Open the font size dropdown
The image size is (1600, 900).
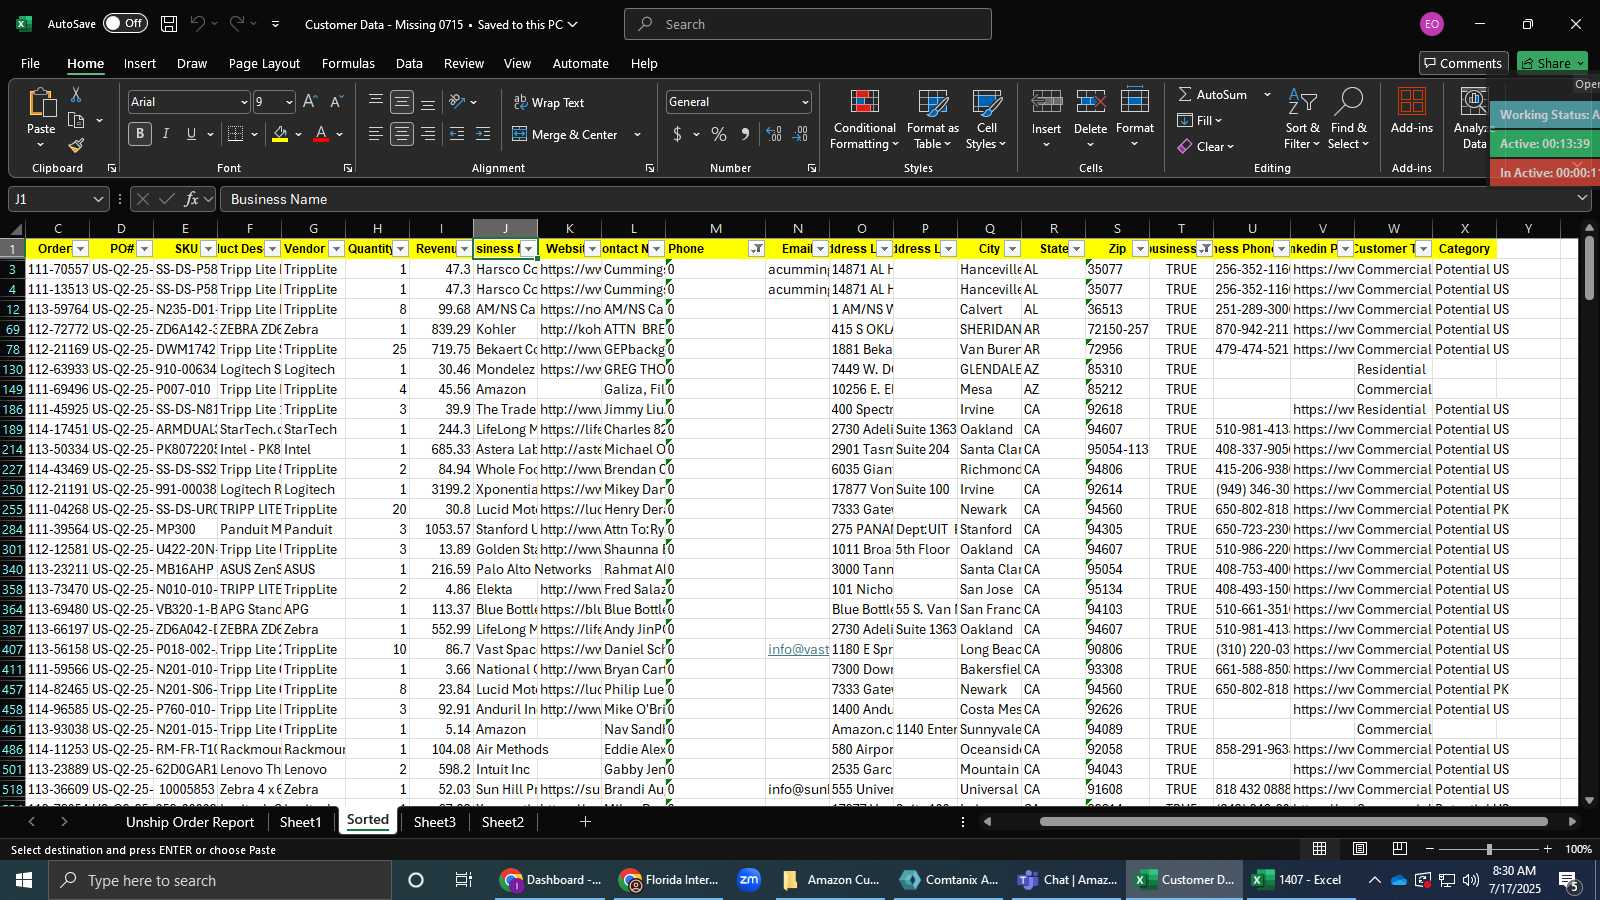(x=289, y=102)
